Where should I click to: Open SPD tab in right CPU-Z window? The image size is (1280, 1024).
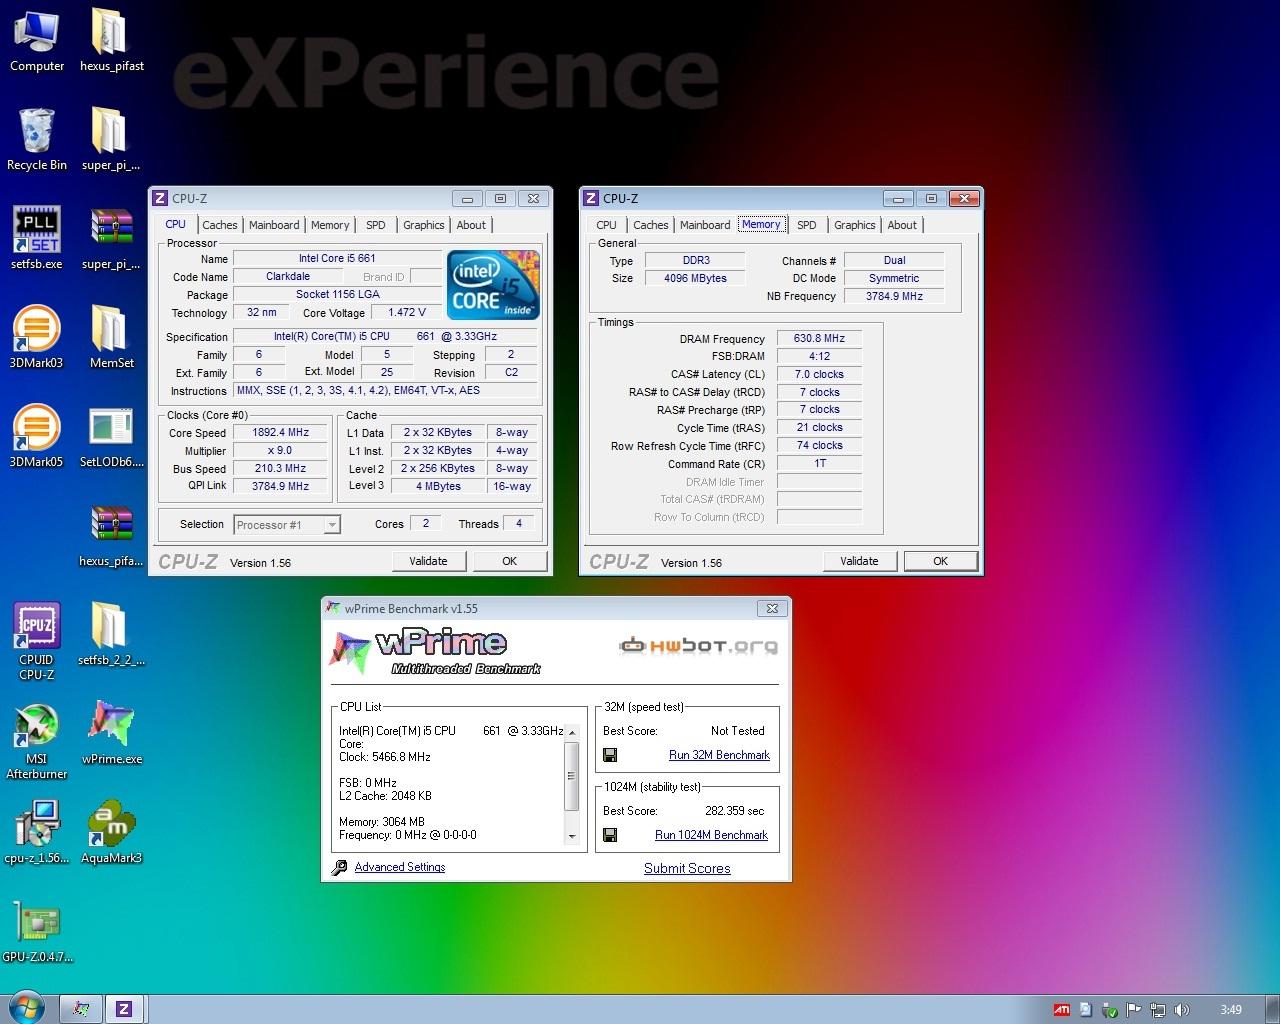807,225
